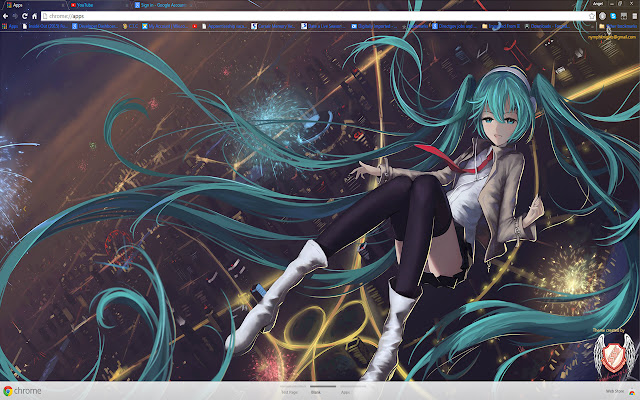Switch to the Sign in - Google Accounts tab
Viewport: 640px width, 400px height.
(162, 5)
